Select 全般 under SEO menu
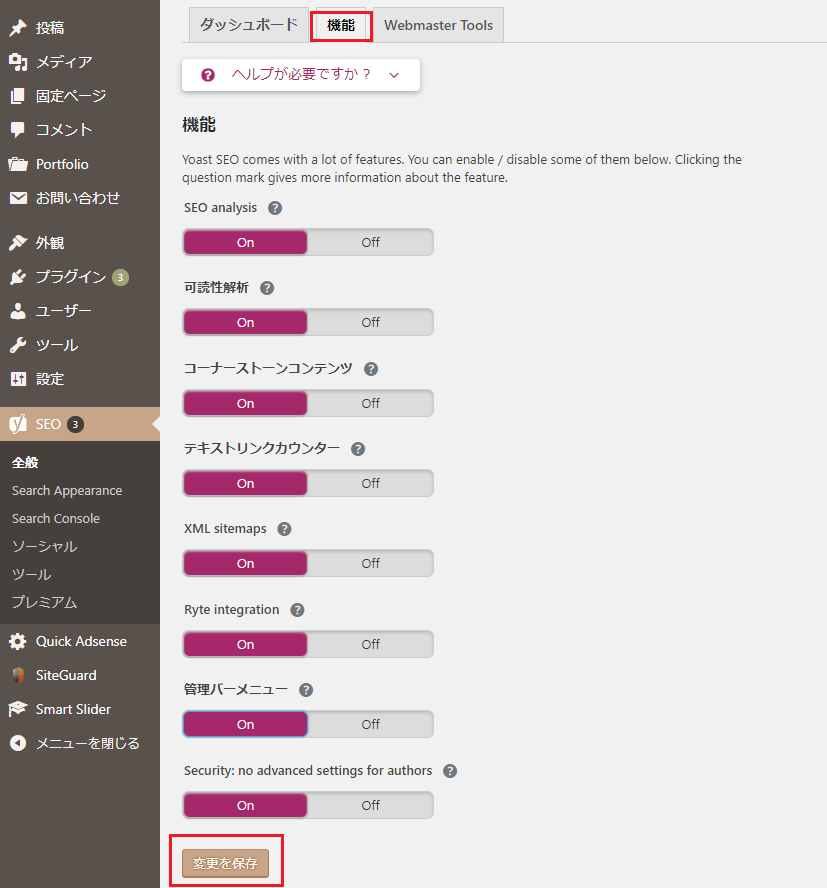The height and width of the screenshot is (888, 827). pyautogui.click(x=25, y=463)
